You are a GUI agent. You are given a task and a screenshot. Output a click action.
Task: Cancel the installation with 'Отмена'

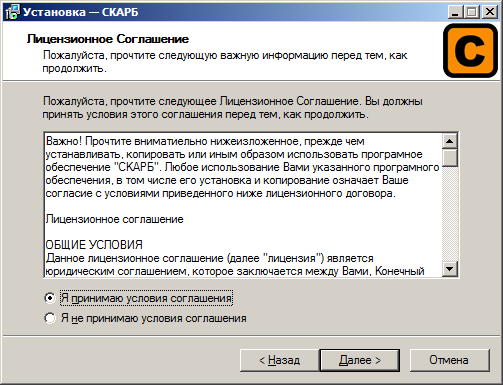point(449,360)
